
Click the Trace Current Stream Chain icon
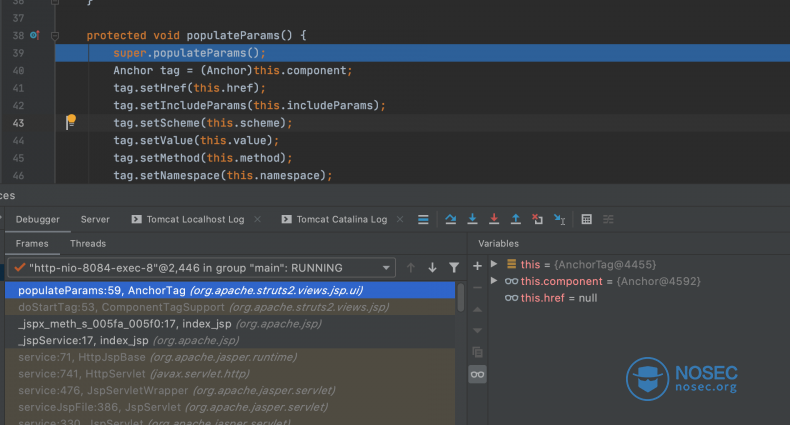pos(608,219)
